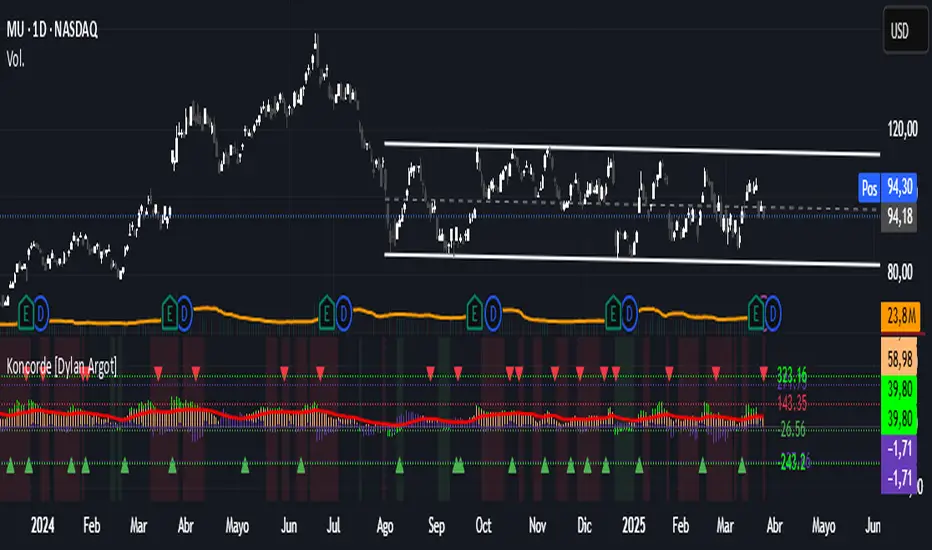Click the 120,00 level on the price scale
Image resolution: width=932 pixels, height=550 pixels.
point(903,128)
